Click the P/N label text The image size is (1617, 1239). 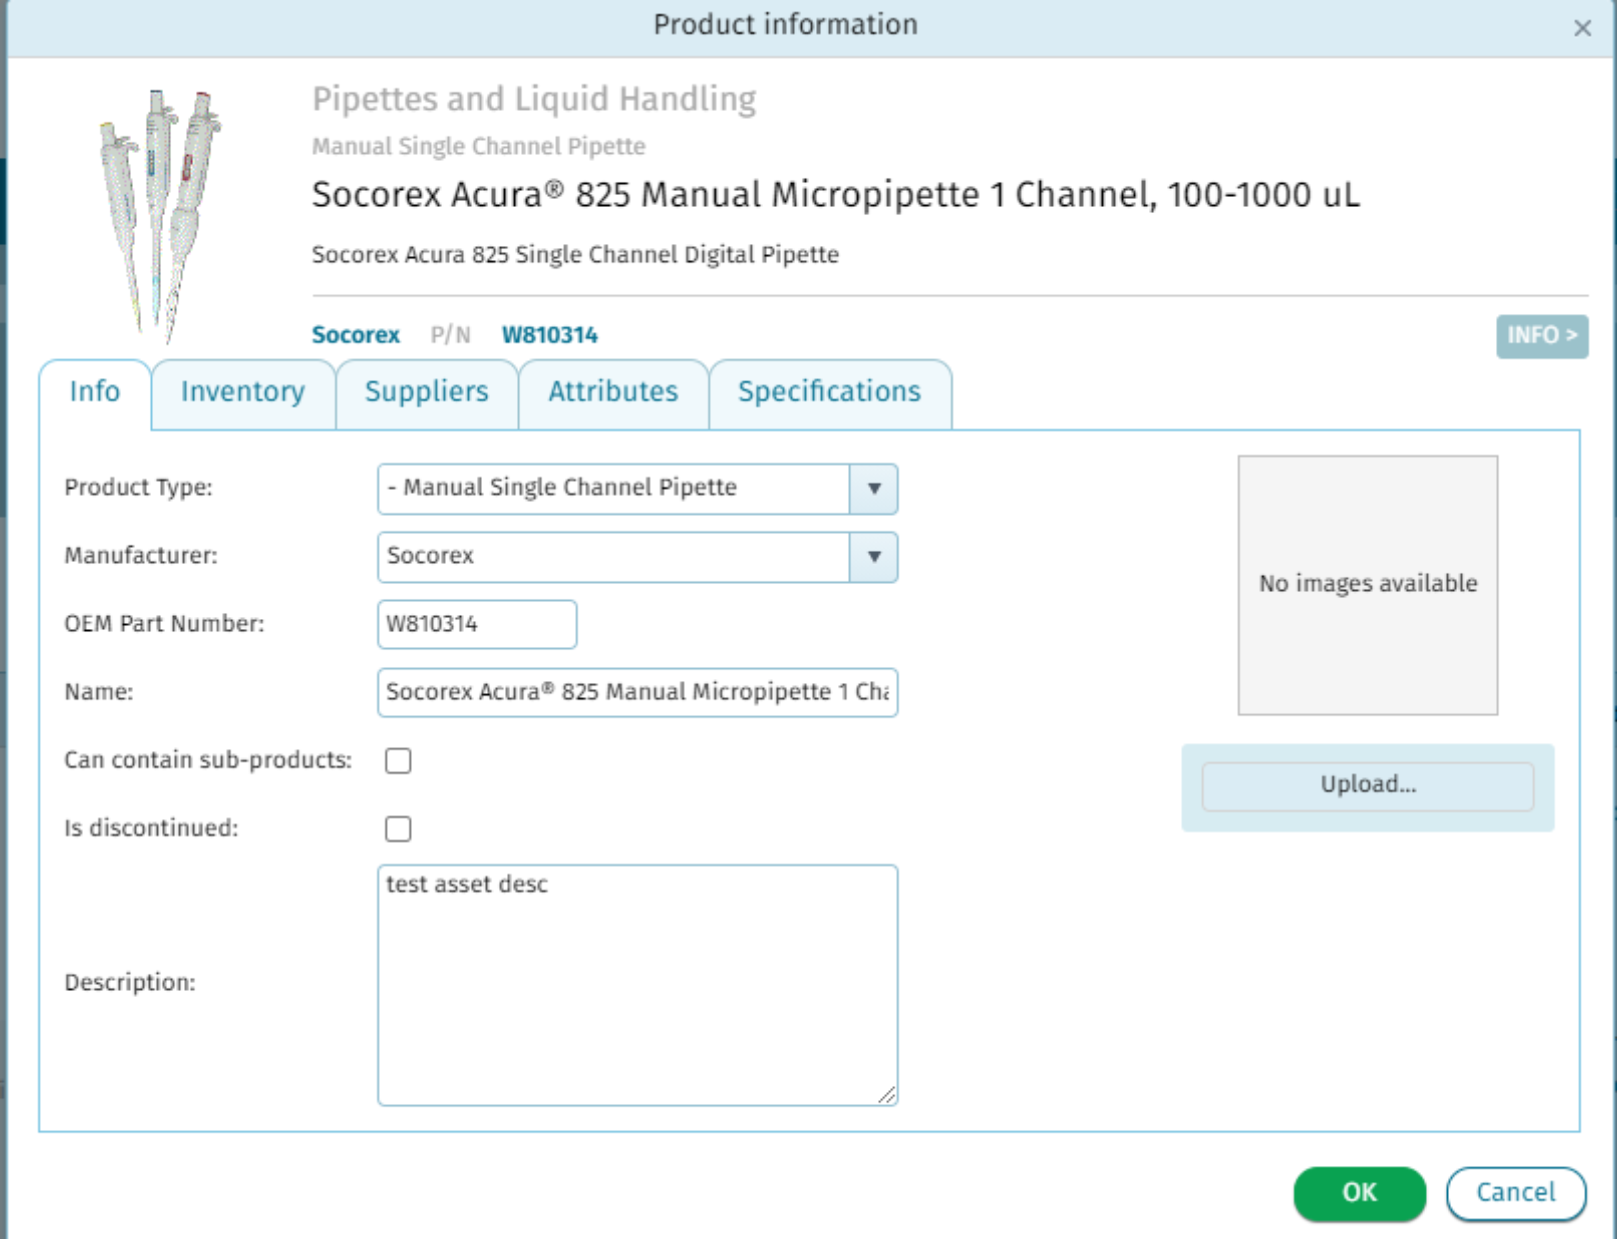pos(450,334)
